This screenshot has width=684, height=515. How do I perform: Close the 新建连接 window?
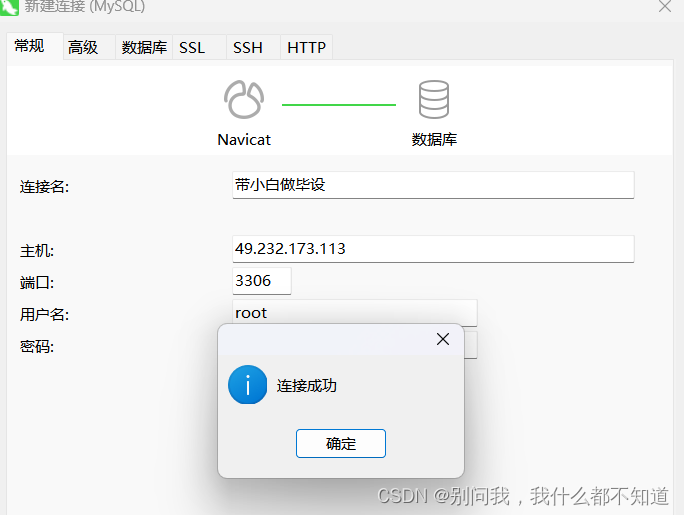pos(665,6)
